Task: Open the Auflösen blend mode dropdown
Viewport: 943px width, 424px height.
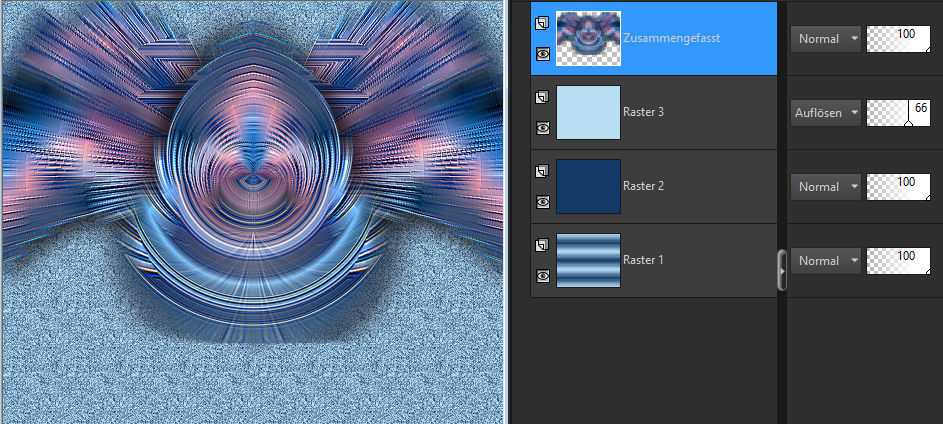Action: (825, 112)
